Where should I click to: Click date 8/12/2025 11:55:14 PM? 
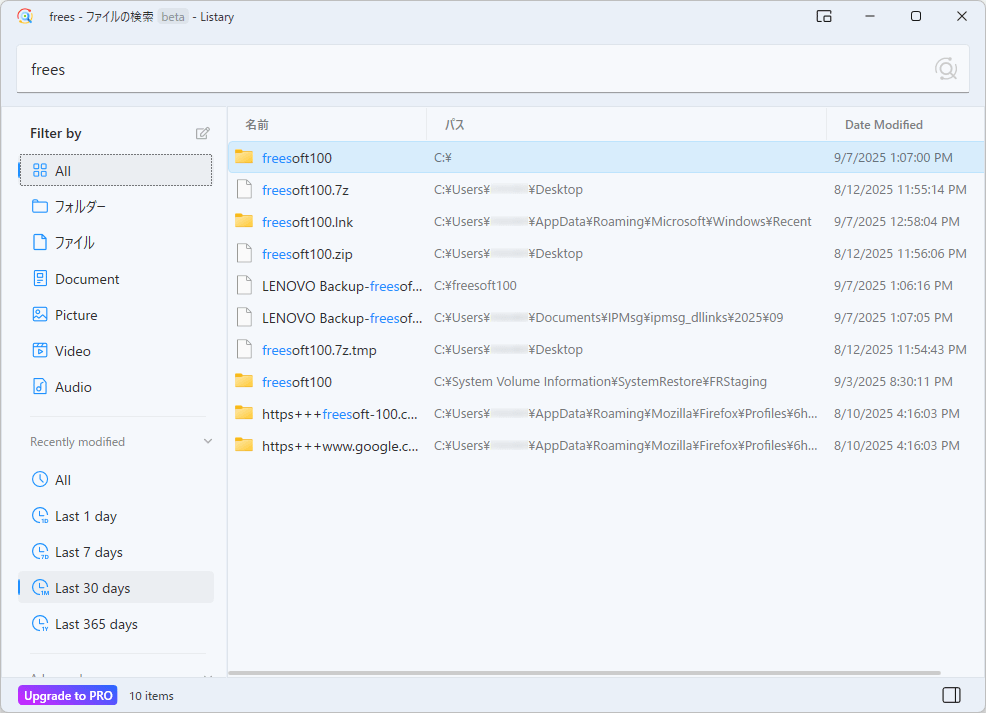pyautogui.click(x=900, y=189)
